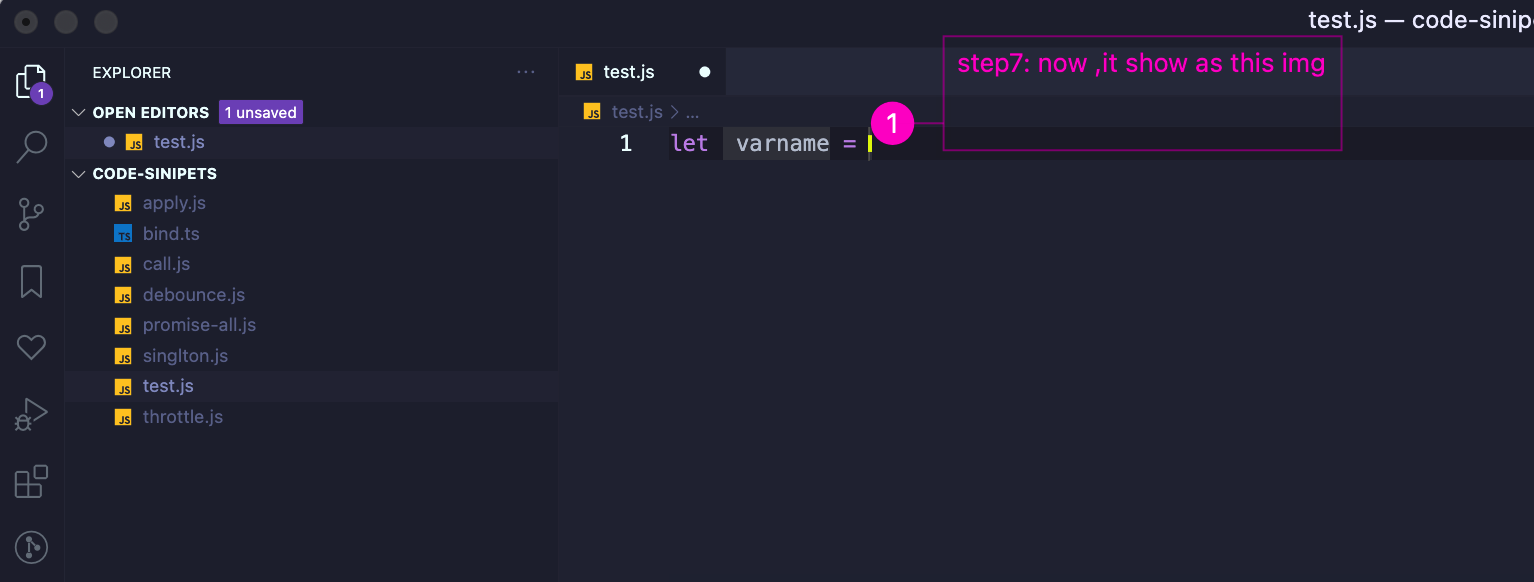Screen dimensions: 1534x582
Task: Collapse the CODE-SINIPETS folder
Action: [x=78, y=173]
